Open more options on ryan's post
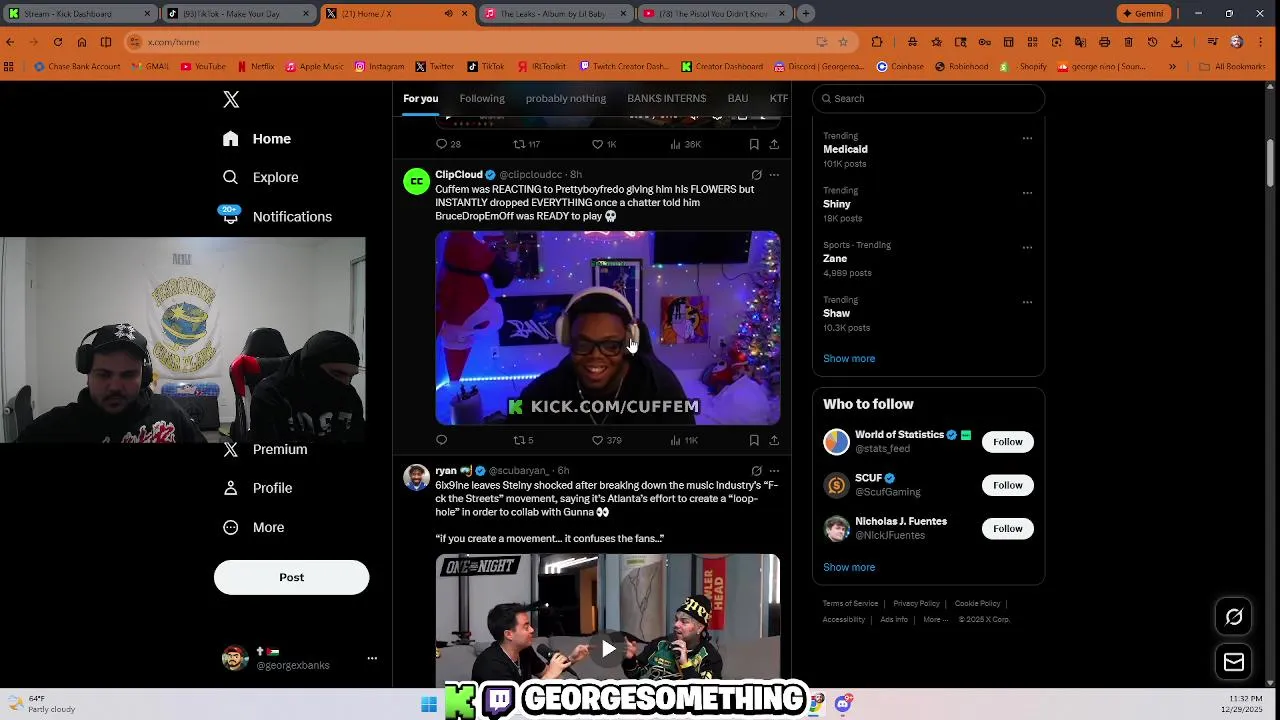1280x720 pixels. [x=774, y=471]
